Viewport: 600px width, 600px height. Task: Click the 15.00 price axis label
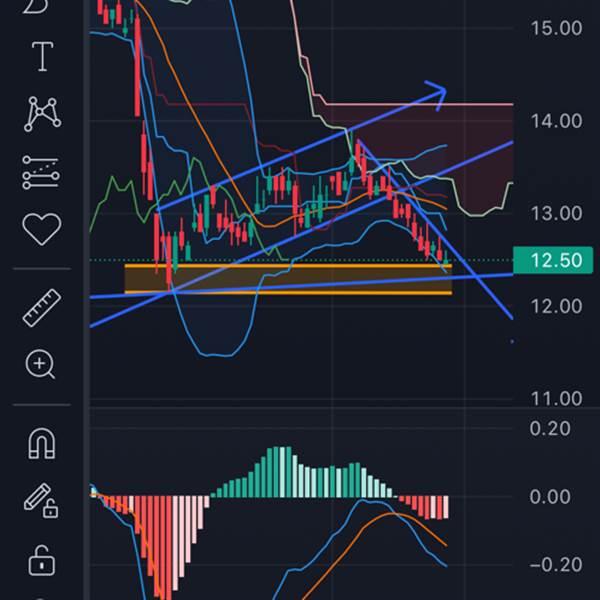click(556, 28)
